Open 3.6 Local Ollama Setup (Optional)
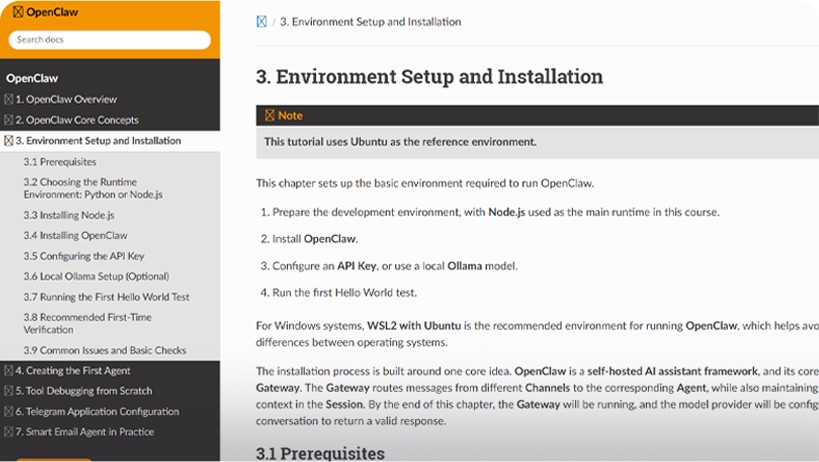819x462 pixels. click(96, 276)
